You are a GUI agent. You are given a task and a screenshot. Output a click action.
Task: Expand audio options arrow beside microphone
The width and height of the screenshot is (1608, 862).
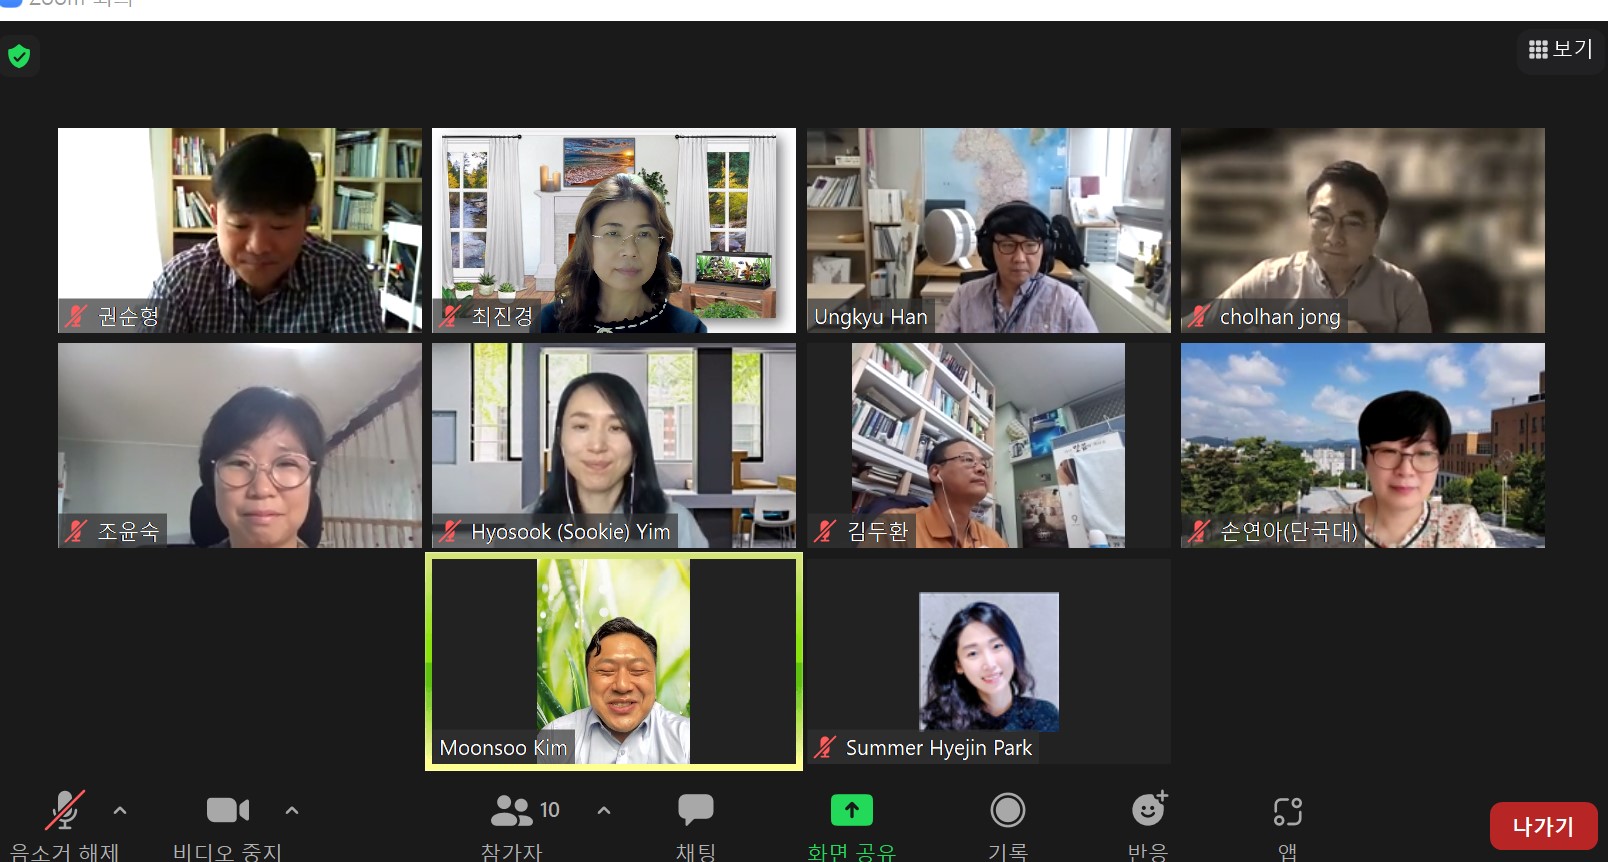[120, 810]
